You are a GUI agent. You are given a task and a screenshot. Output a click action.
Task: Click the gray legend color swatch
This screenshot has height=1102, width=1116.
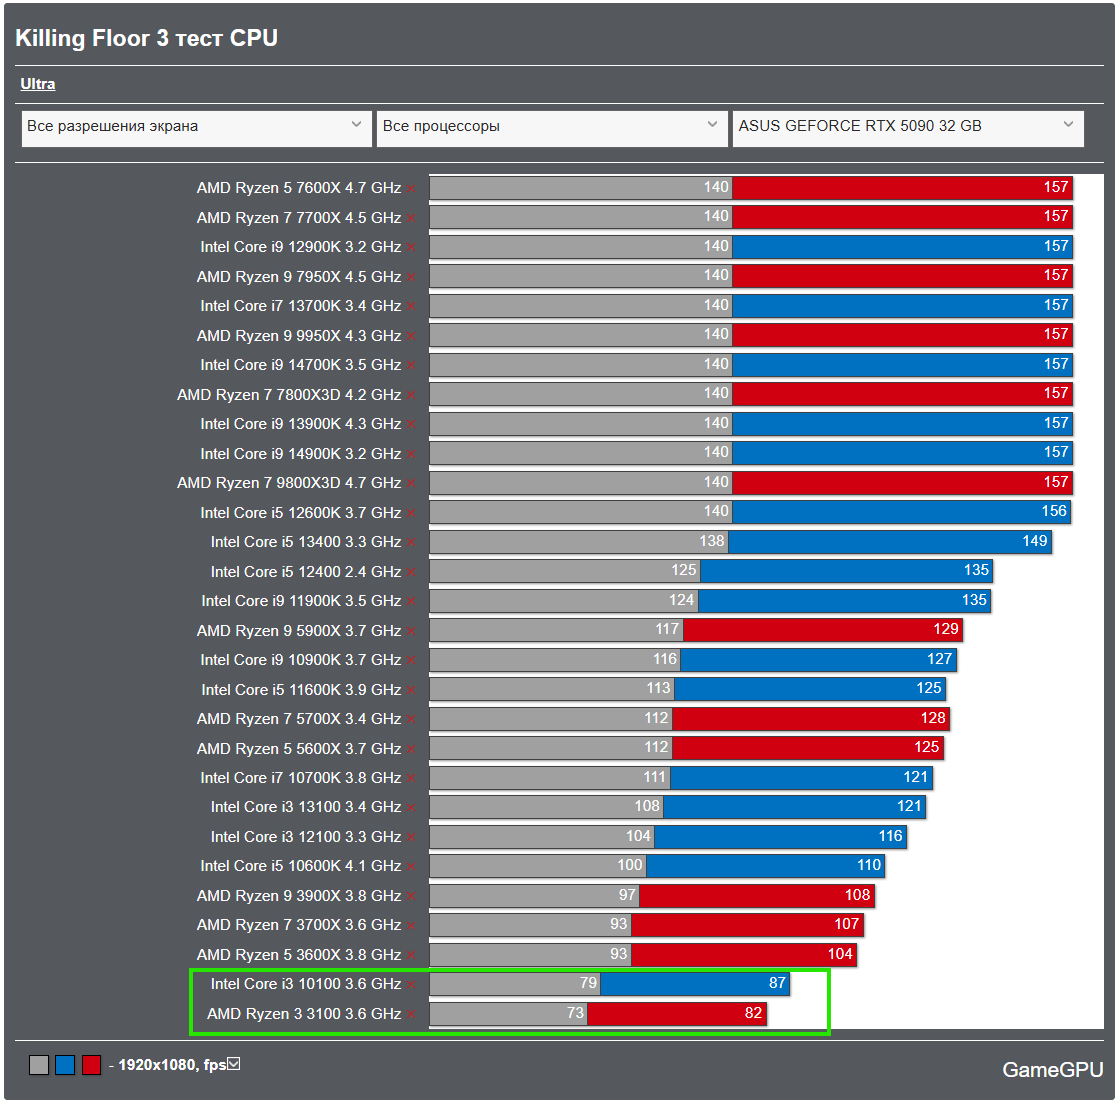[38, 1065]
